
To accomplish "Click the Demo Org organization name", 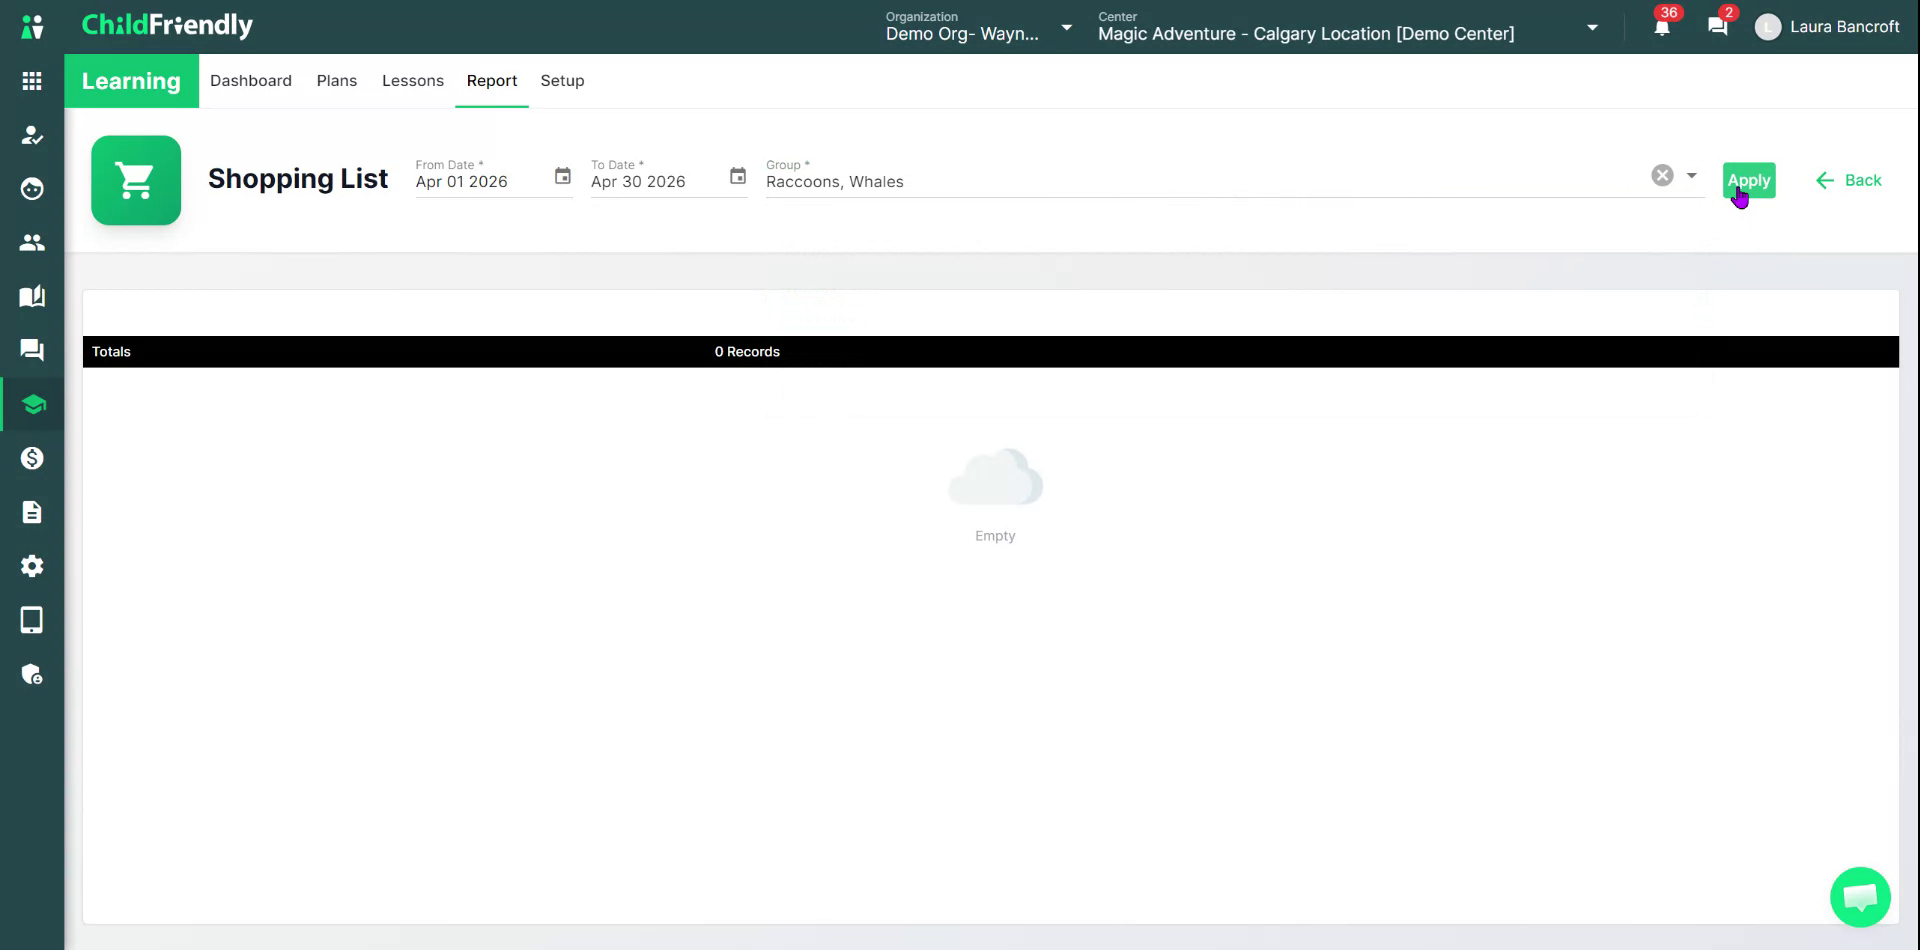I will (962, 34).
